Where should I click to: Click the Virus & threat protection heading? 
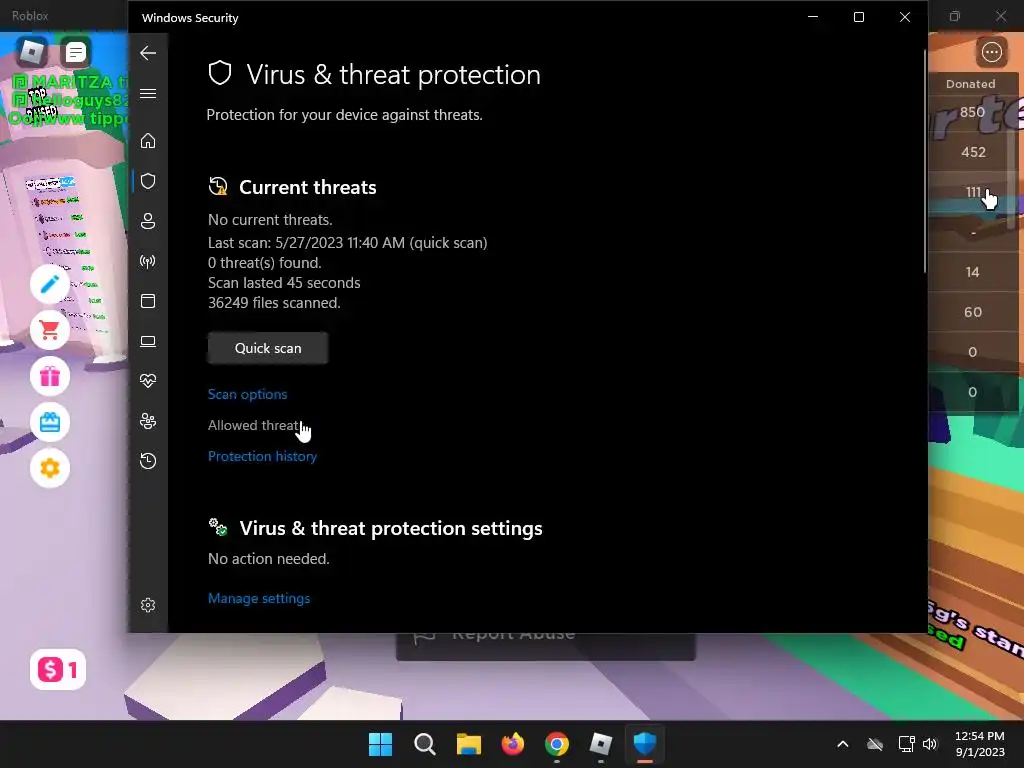393,74
